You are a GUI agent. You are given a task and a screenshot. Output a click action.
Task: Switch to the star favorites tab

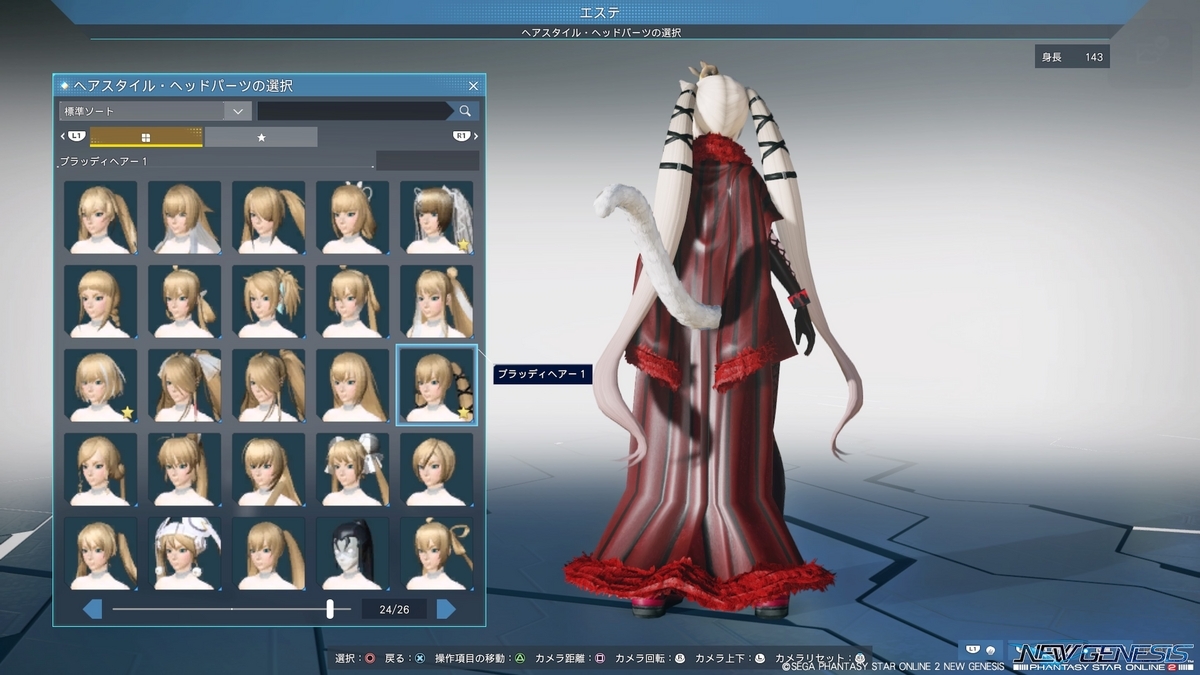point(261,137)
